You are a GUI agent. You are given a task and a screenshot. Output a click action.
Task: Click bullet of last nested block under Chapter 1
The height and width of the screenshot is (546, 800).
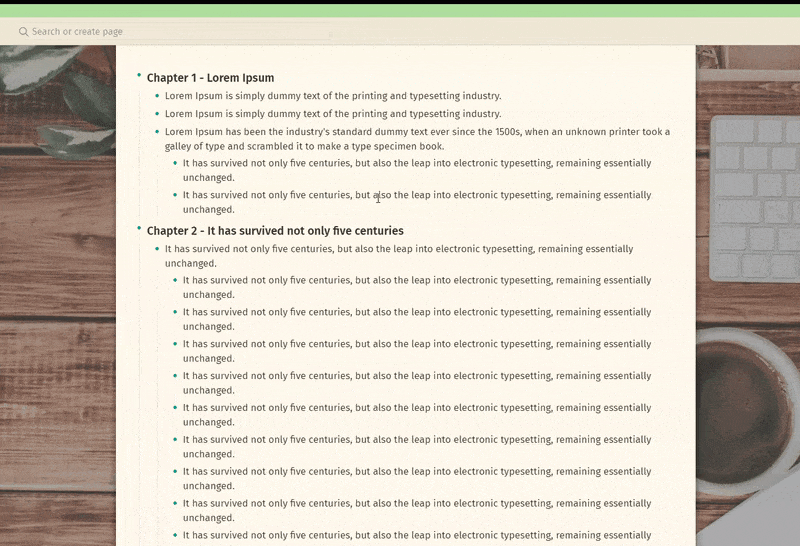[x=176, y=195]
